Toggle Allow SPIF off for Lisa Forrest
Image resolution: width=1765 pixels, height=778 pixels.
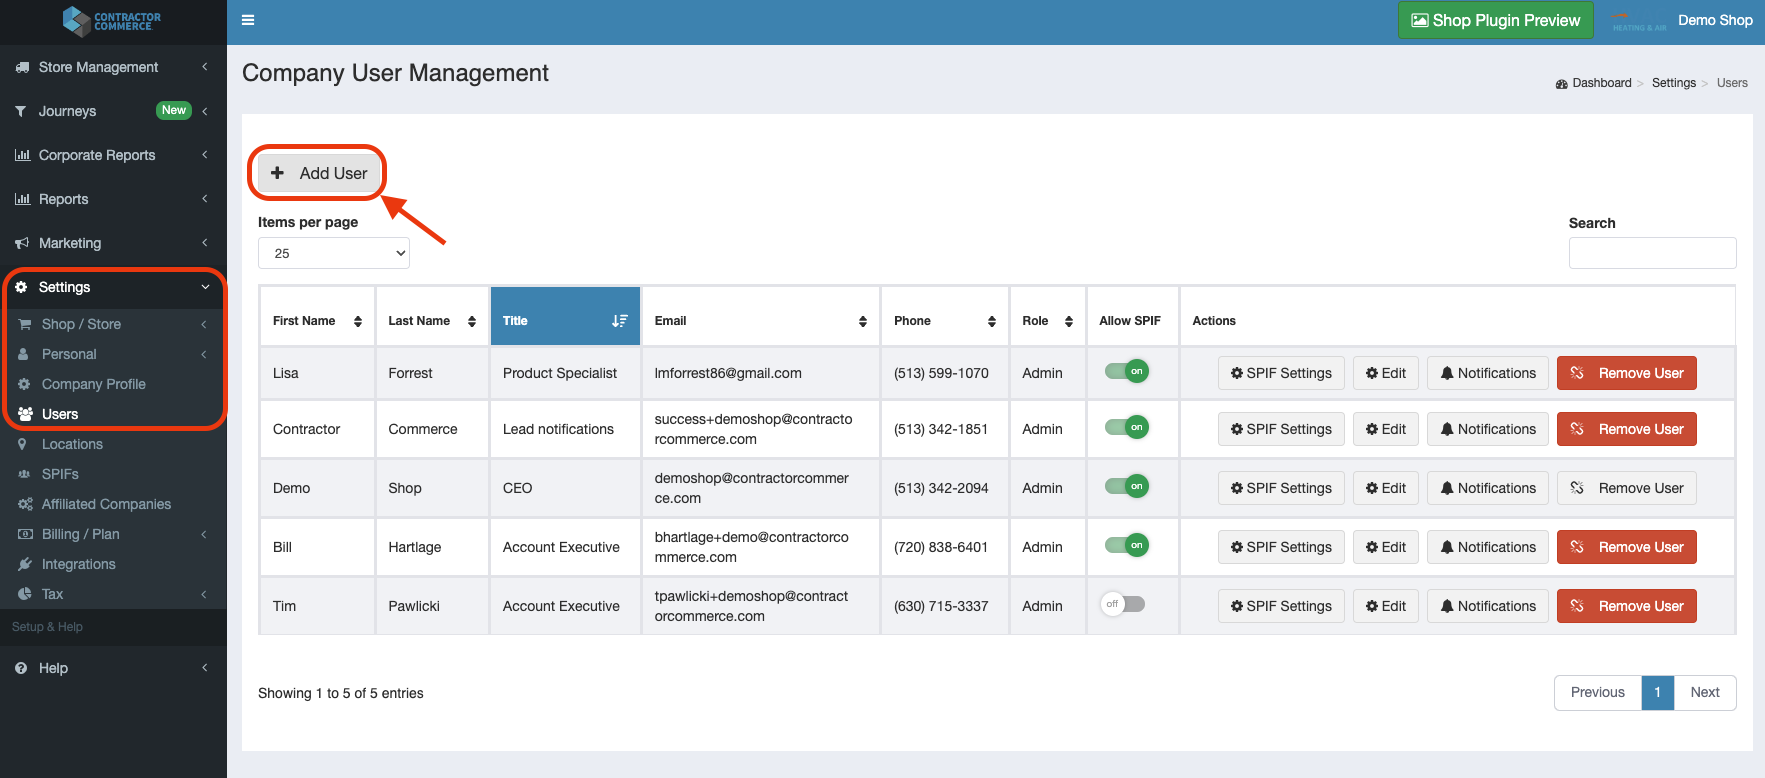pyautogui.click(x=1126, y=371)
